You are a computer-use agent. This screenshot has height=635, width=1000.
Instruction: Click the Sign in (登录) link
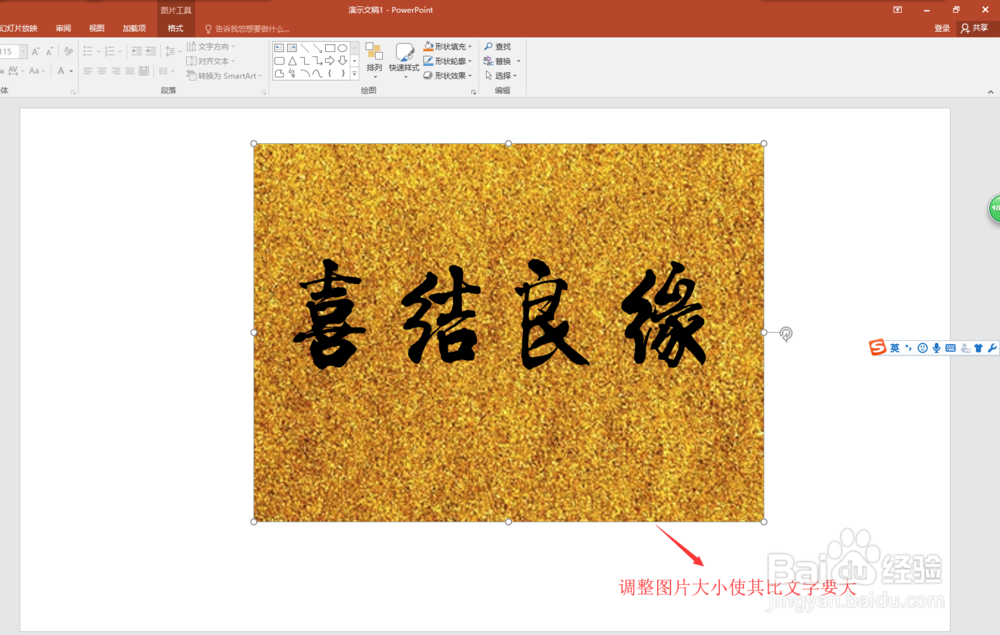[941, 27]
